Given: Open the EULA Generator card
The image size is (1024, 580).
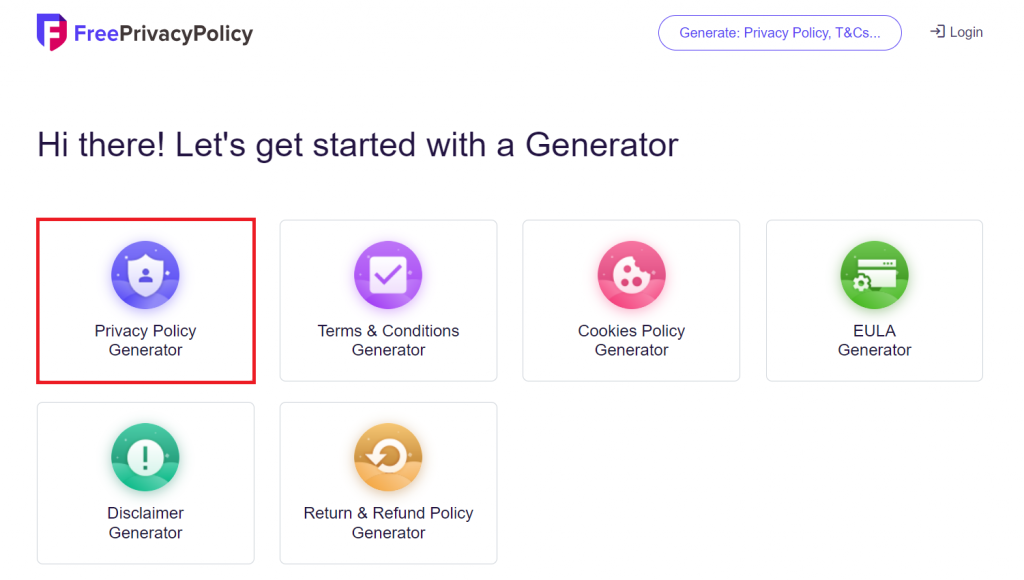Looking at the screenshot, I should click(873, 300).
